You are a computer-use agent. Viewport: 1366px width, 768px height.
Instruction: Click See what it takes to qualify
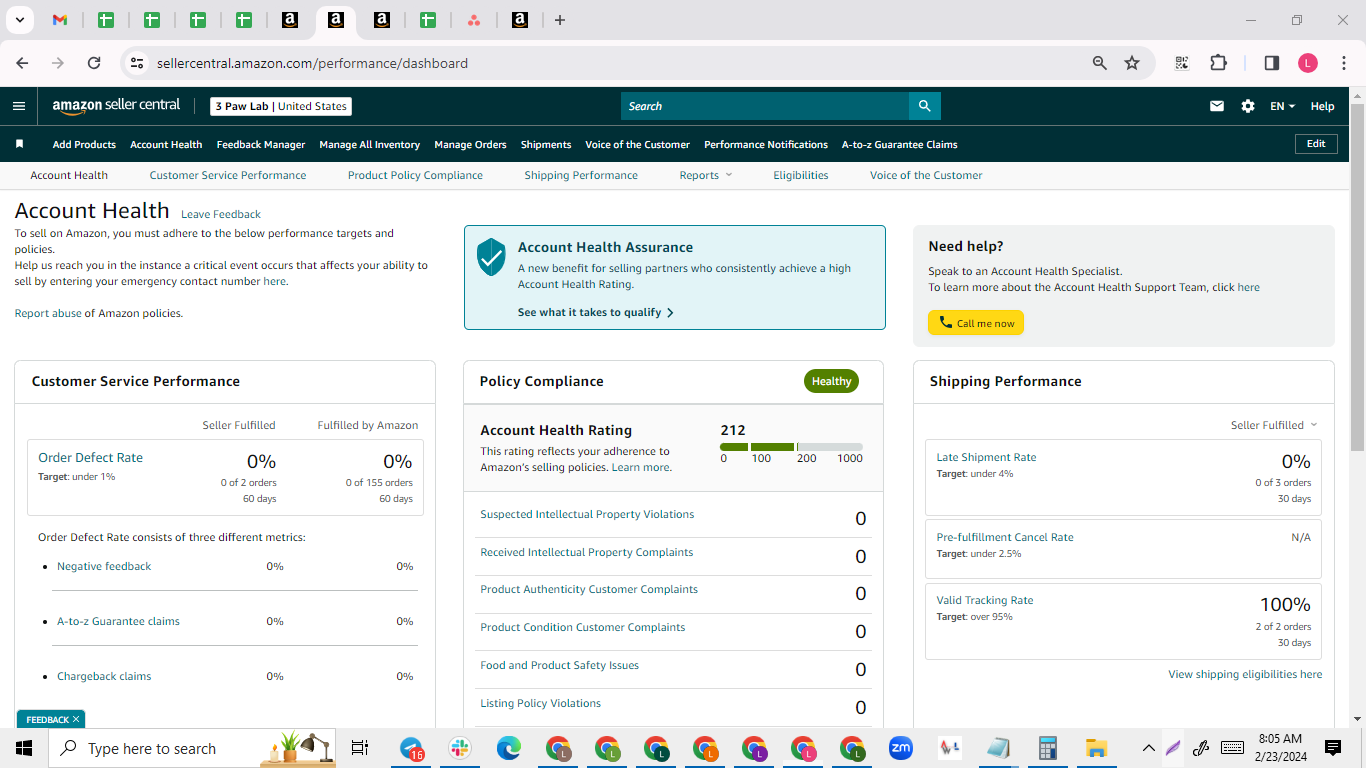pos(596,312)
